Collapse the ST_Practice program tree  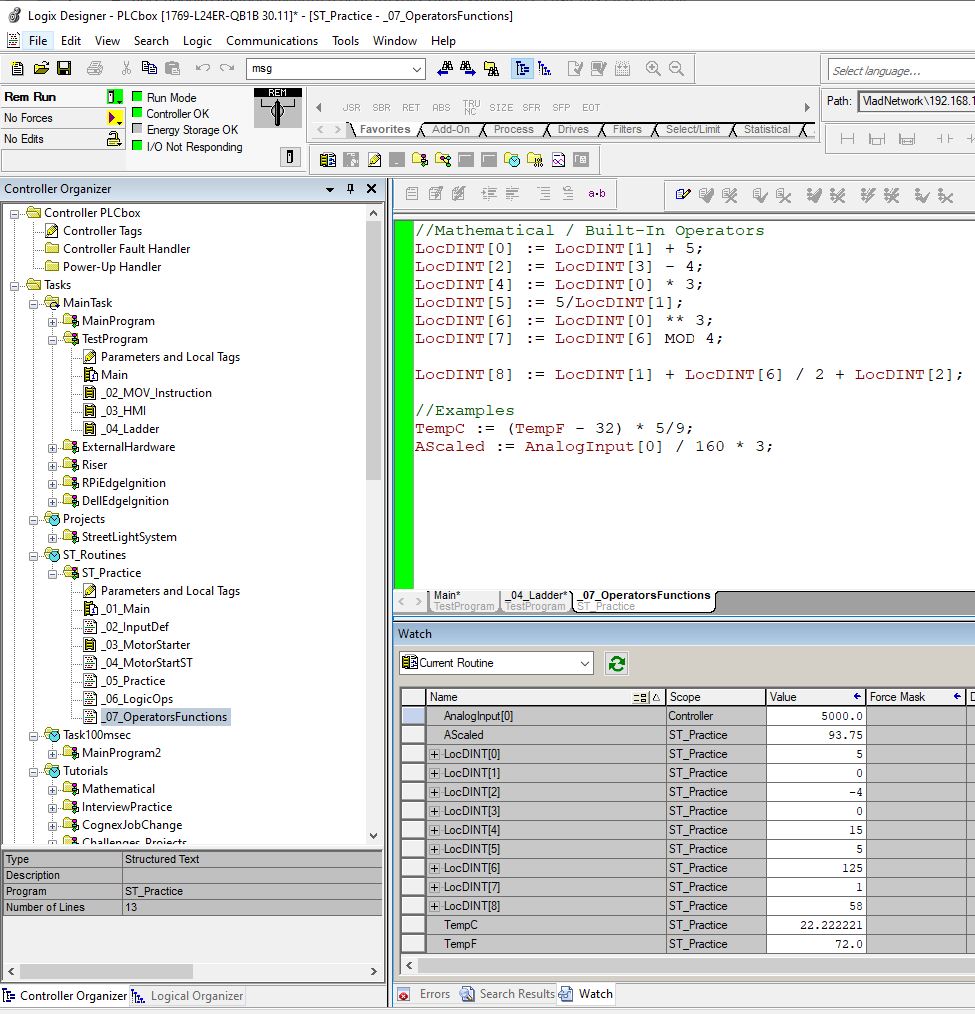pyautogui.click(x=50, y=572)
